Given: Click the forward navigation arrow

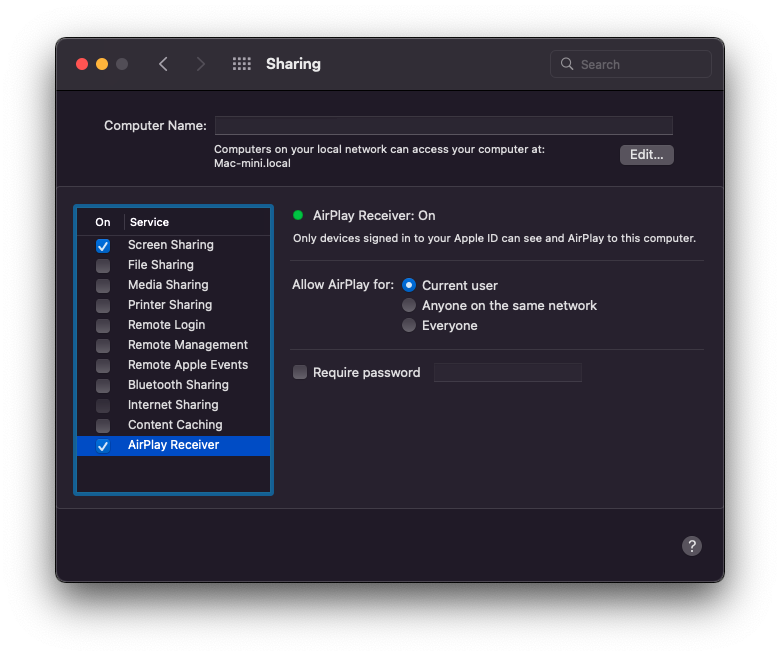Looking at the screenshot, I should [201, 64].
